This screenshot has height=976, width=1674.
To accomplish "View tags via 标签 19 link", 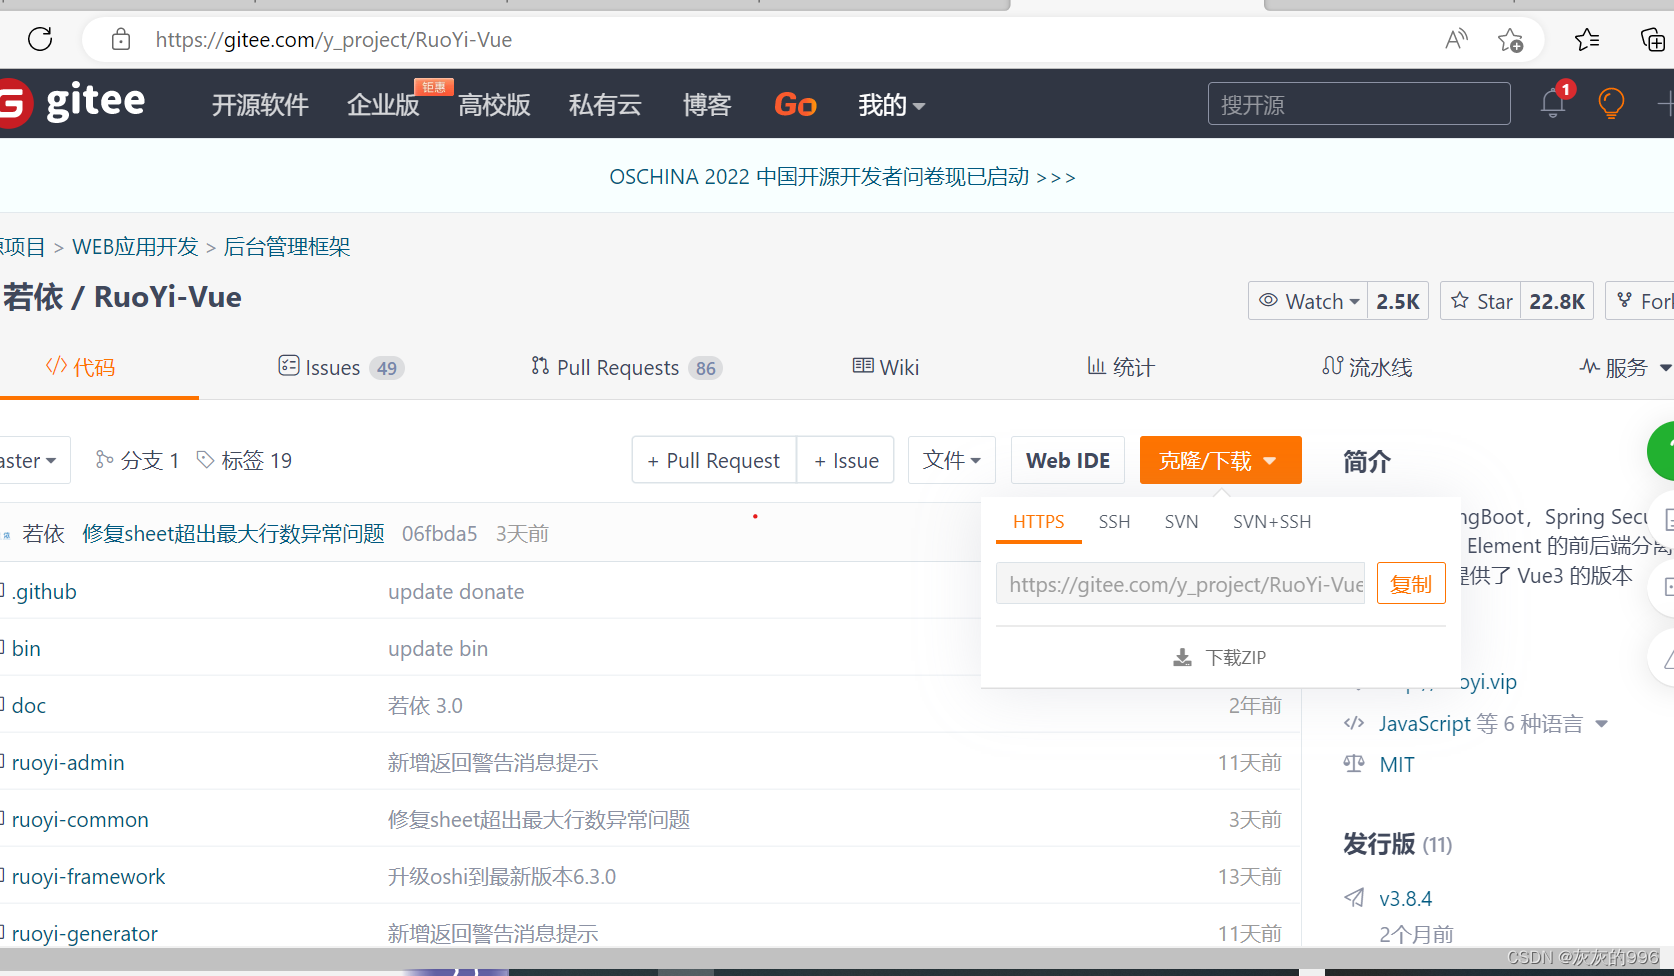I will click(x=244, y=460).
